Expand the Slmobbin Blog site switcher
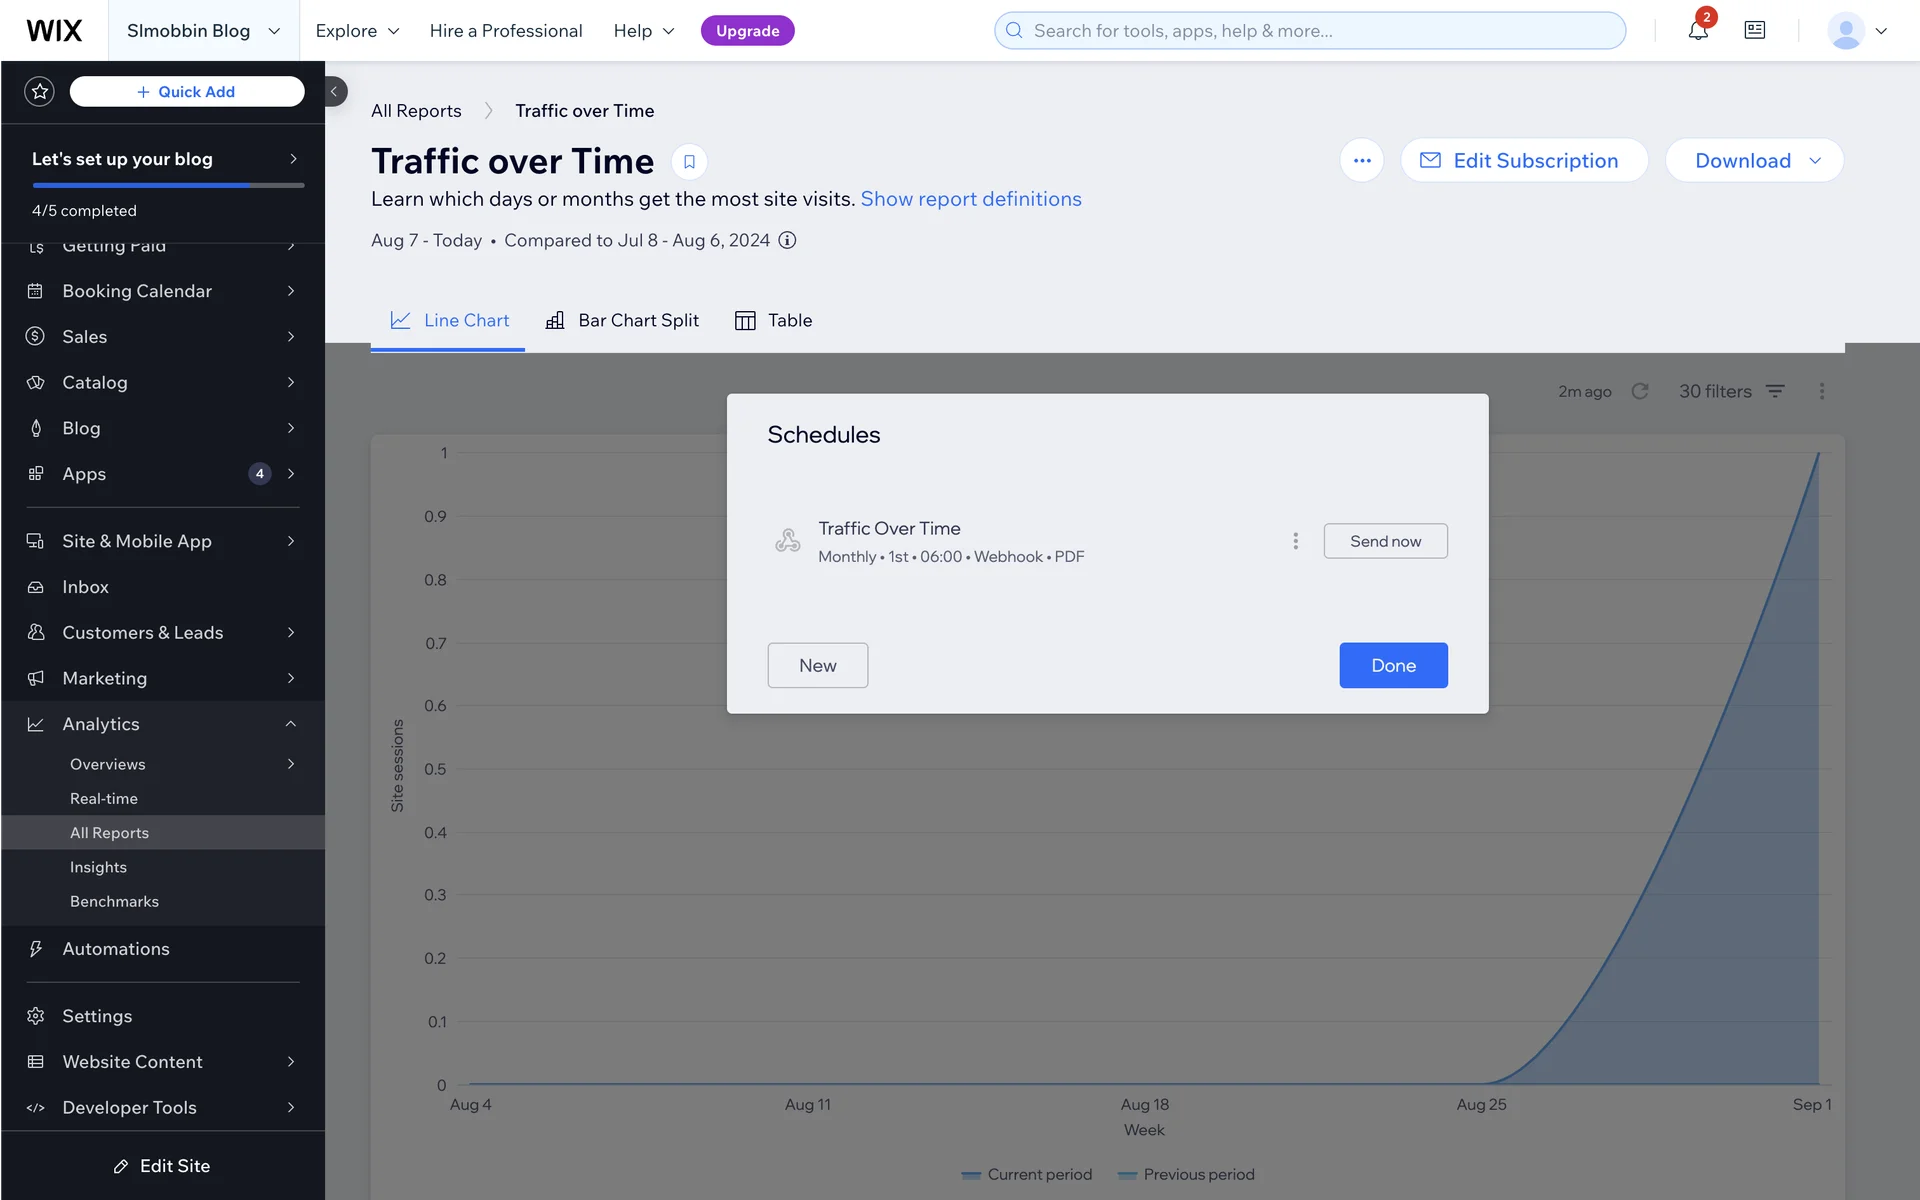Viewport: 1920px width, 1200px height. [203, 31]
